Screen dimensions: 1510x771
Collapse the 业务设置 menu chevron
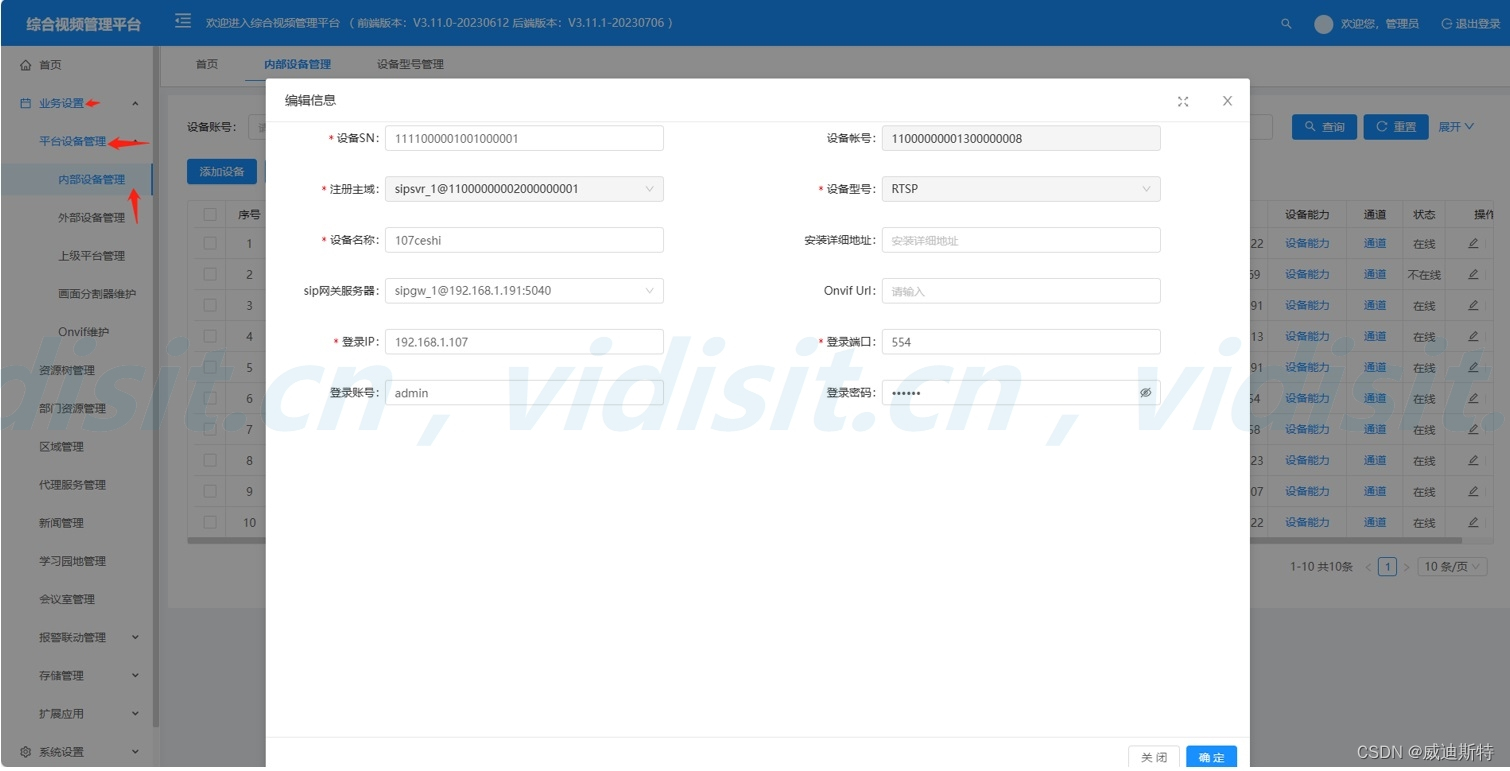point(135,103)
